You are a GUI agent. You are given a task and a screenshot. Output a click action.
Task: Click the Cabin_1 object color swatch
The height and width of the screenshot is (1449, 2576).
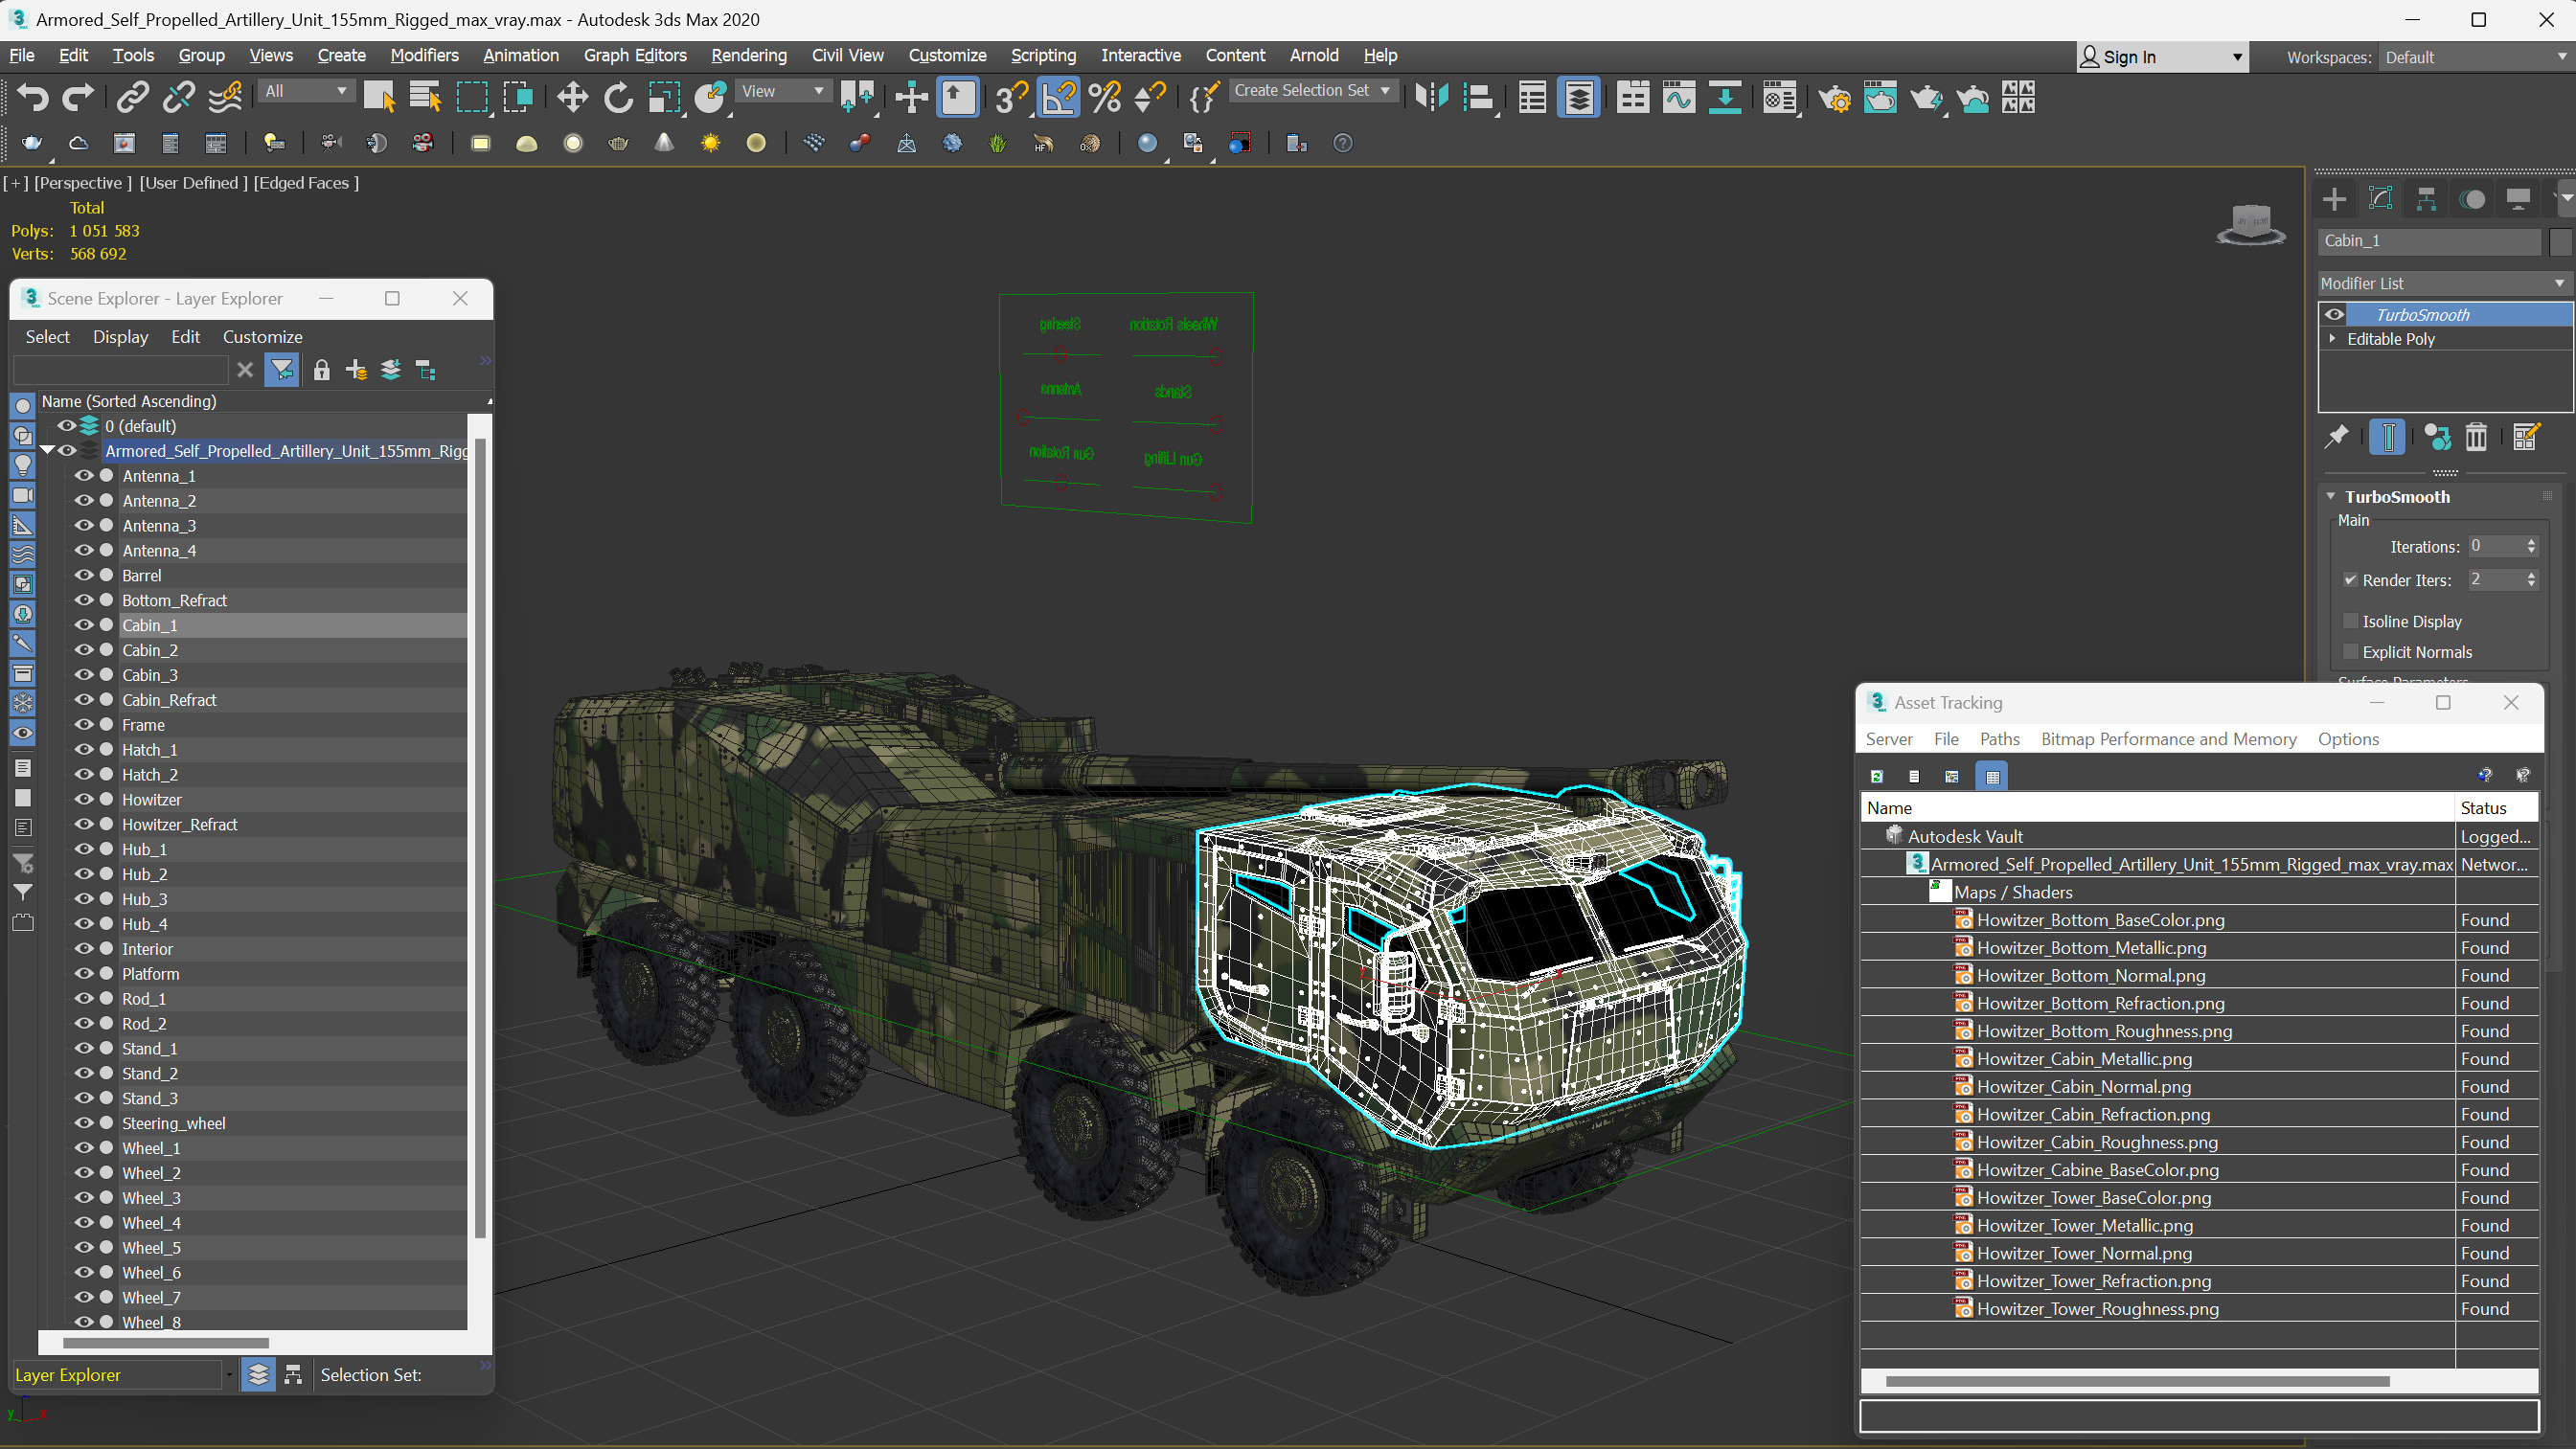coord(2559,241)
